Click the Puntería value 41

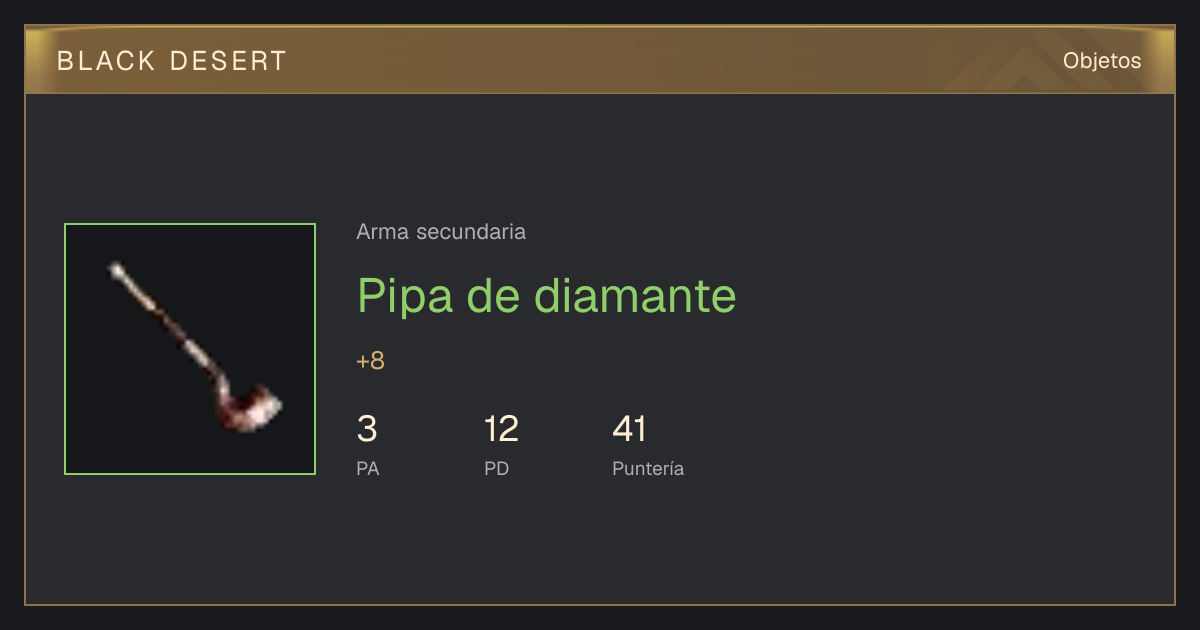coord(630,429)
